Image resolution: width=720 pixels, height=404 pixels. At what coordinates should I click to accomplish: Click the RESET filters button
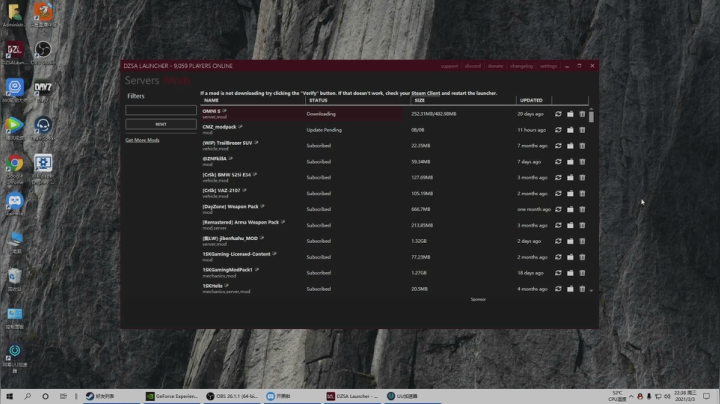point(161,124)
